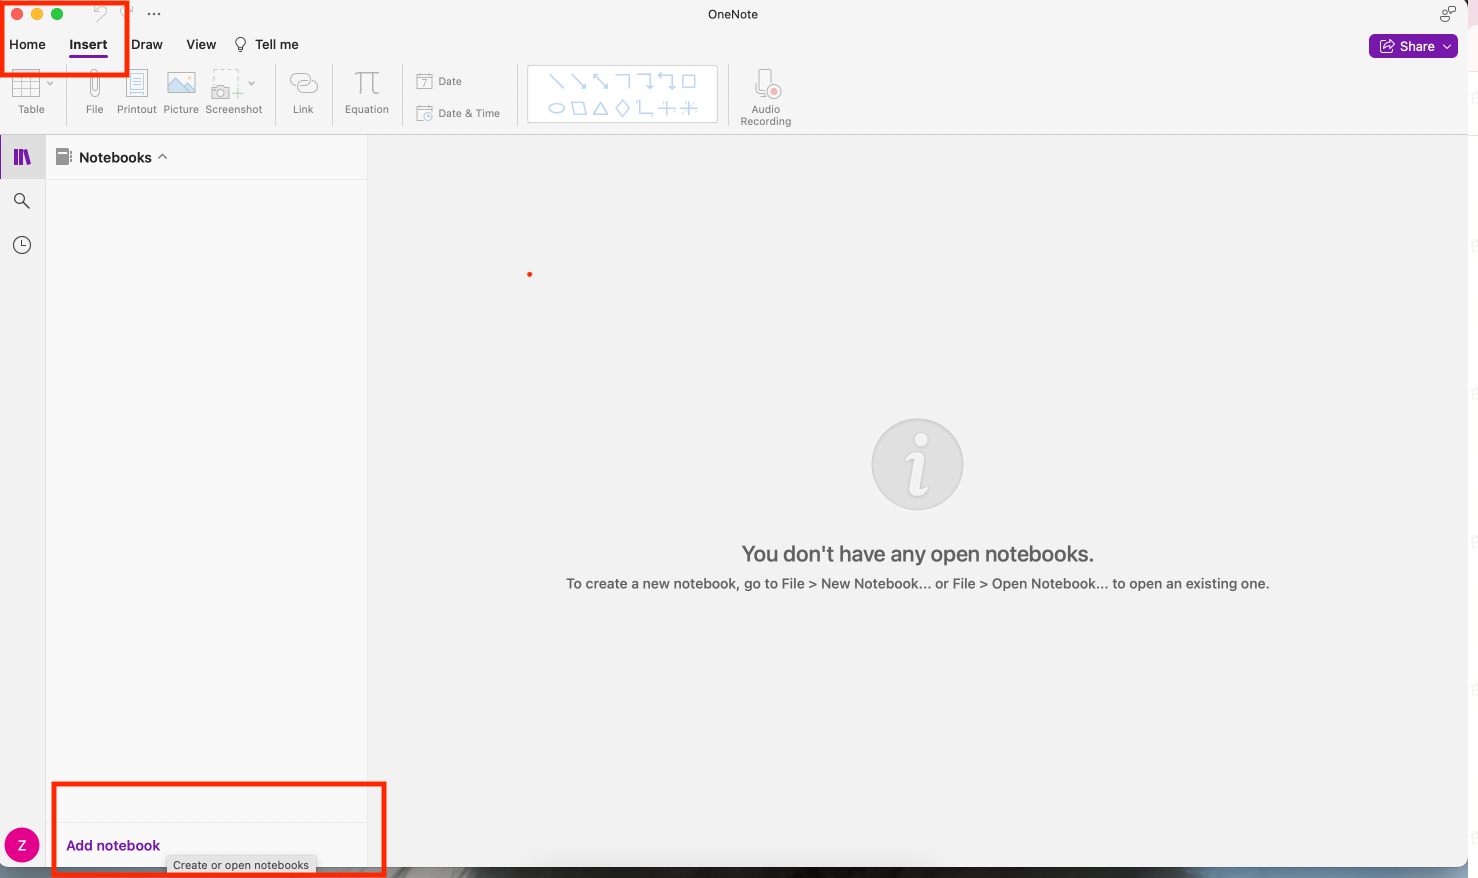Insert today's Date
1478x878 pixels.
439,81
